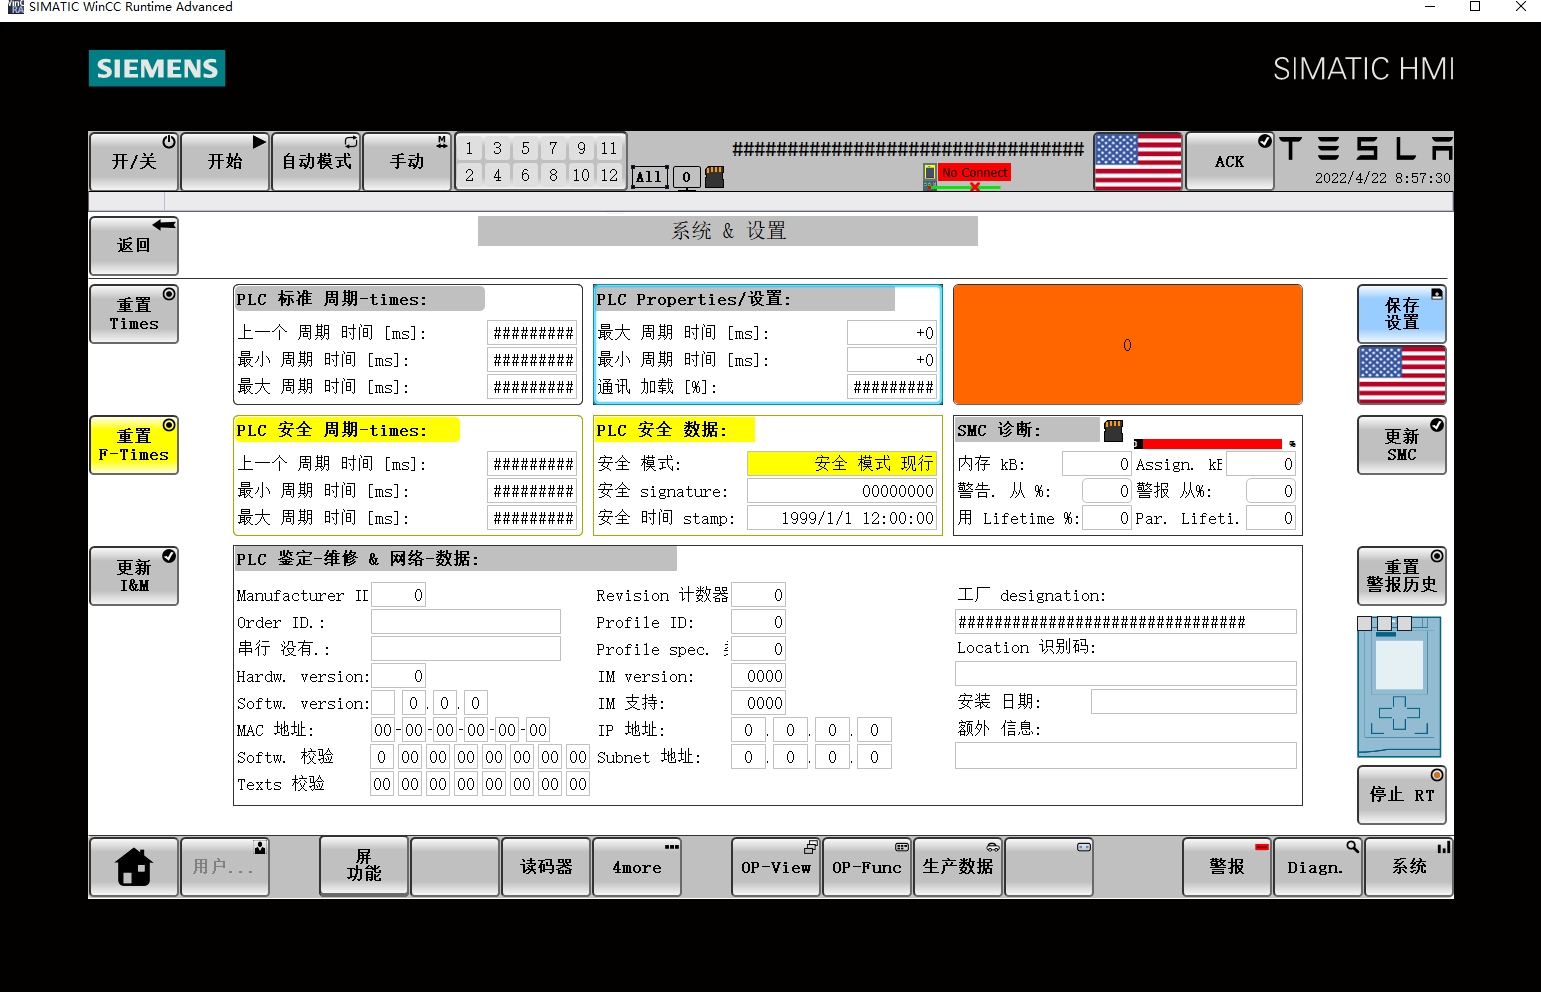The width and height of the screenshot is (1541, 992).
Task: Click the PLC module picture on right side
Action: click(1399, 686)
